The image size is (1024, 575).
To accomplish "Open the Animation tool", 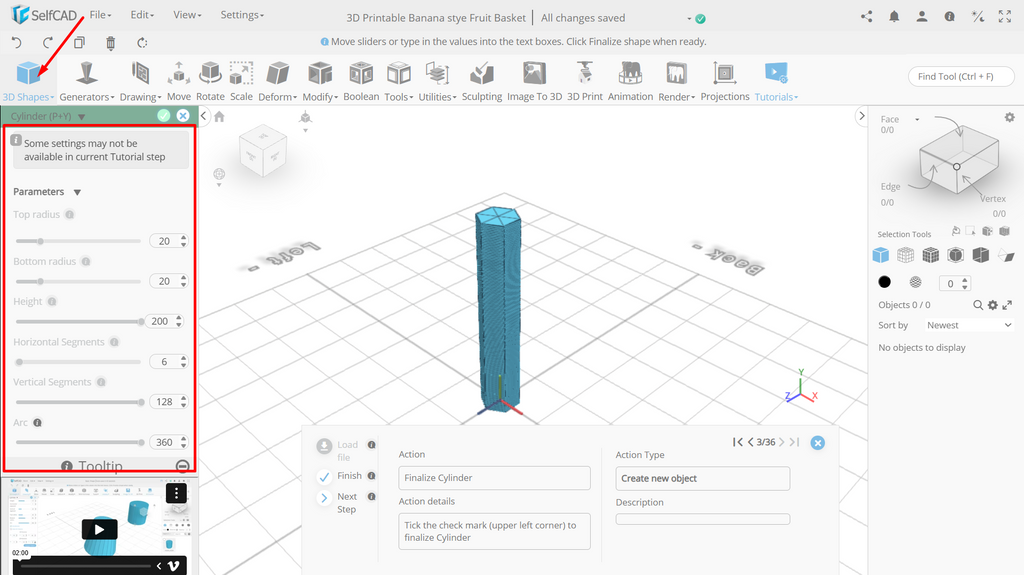I will (x=630, y=81).
